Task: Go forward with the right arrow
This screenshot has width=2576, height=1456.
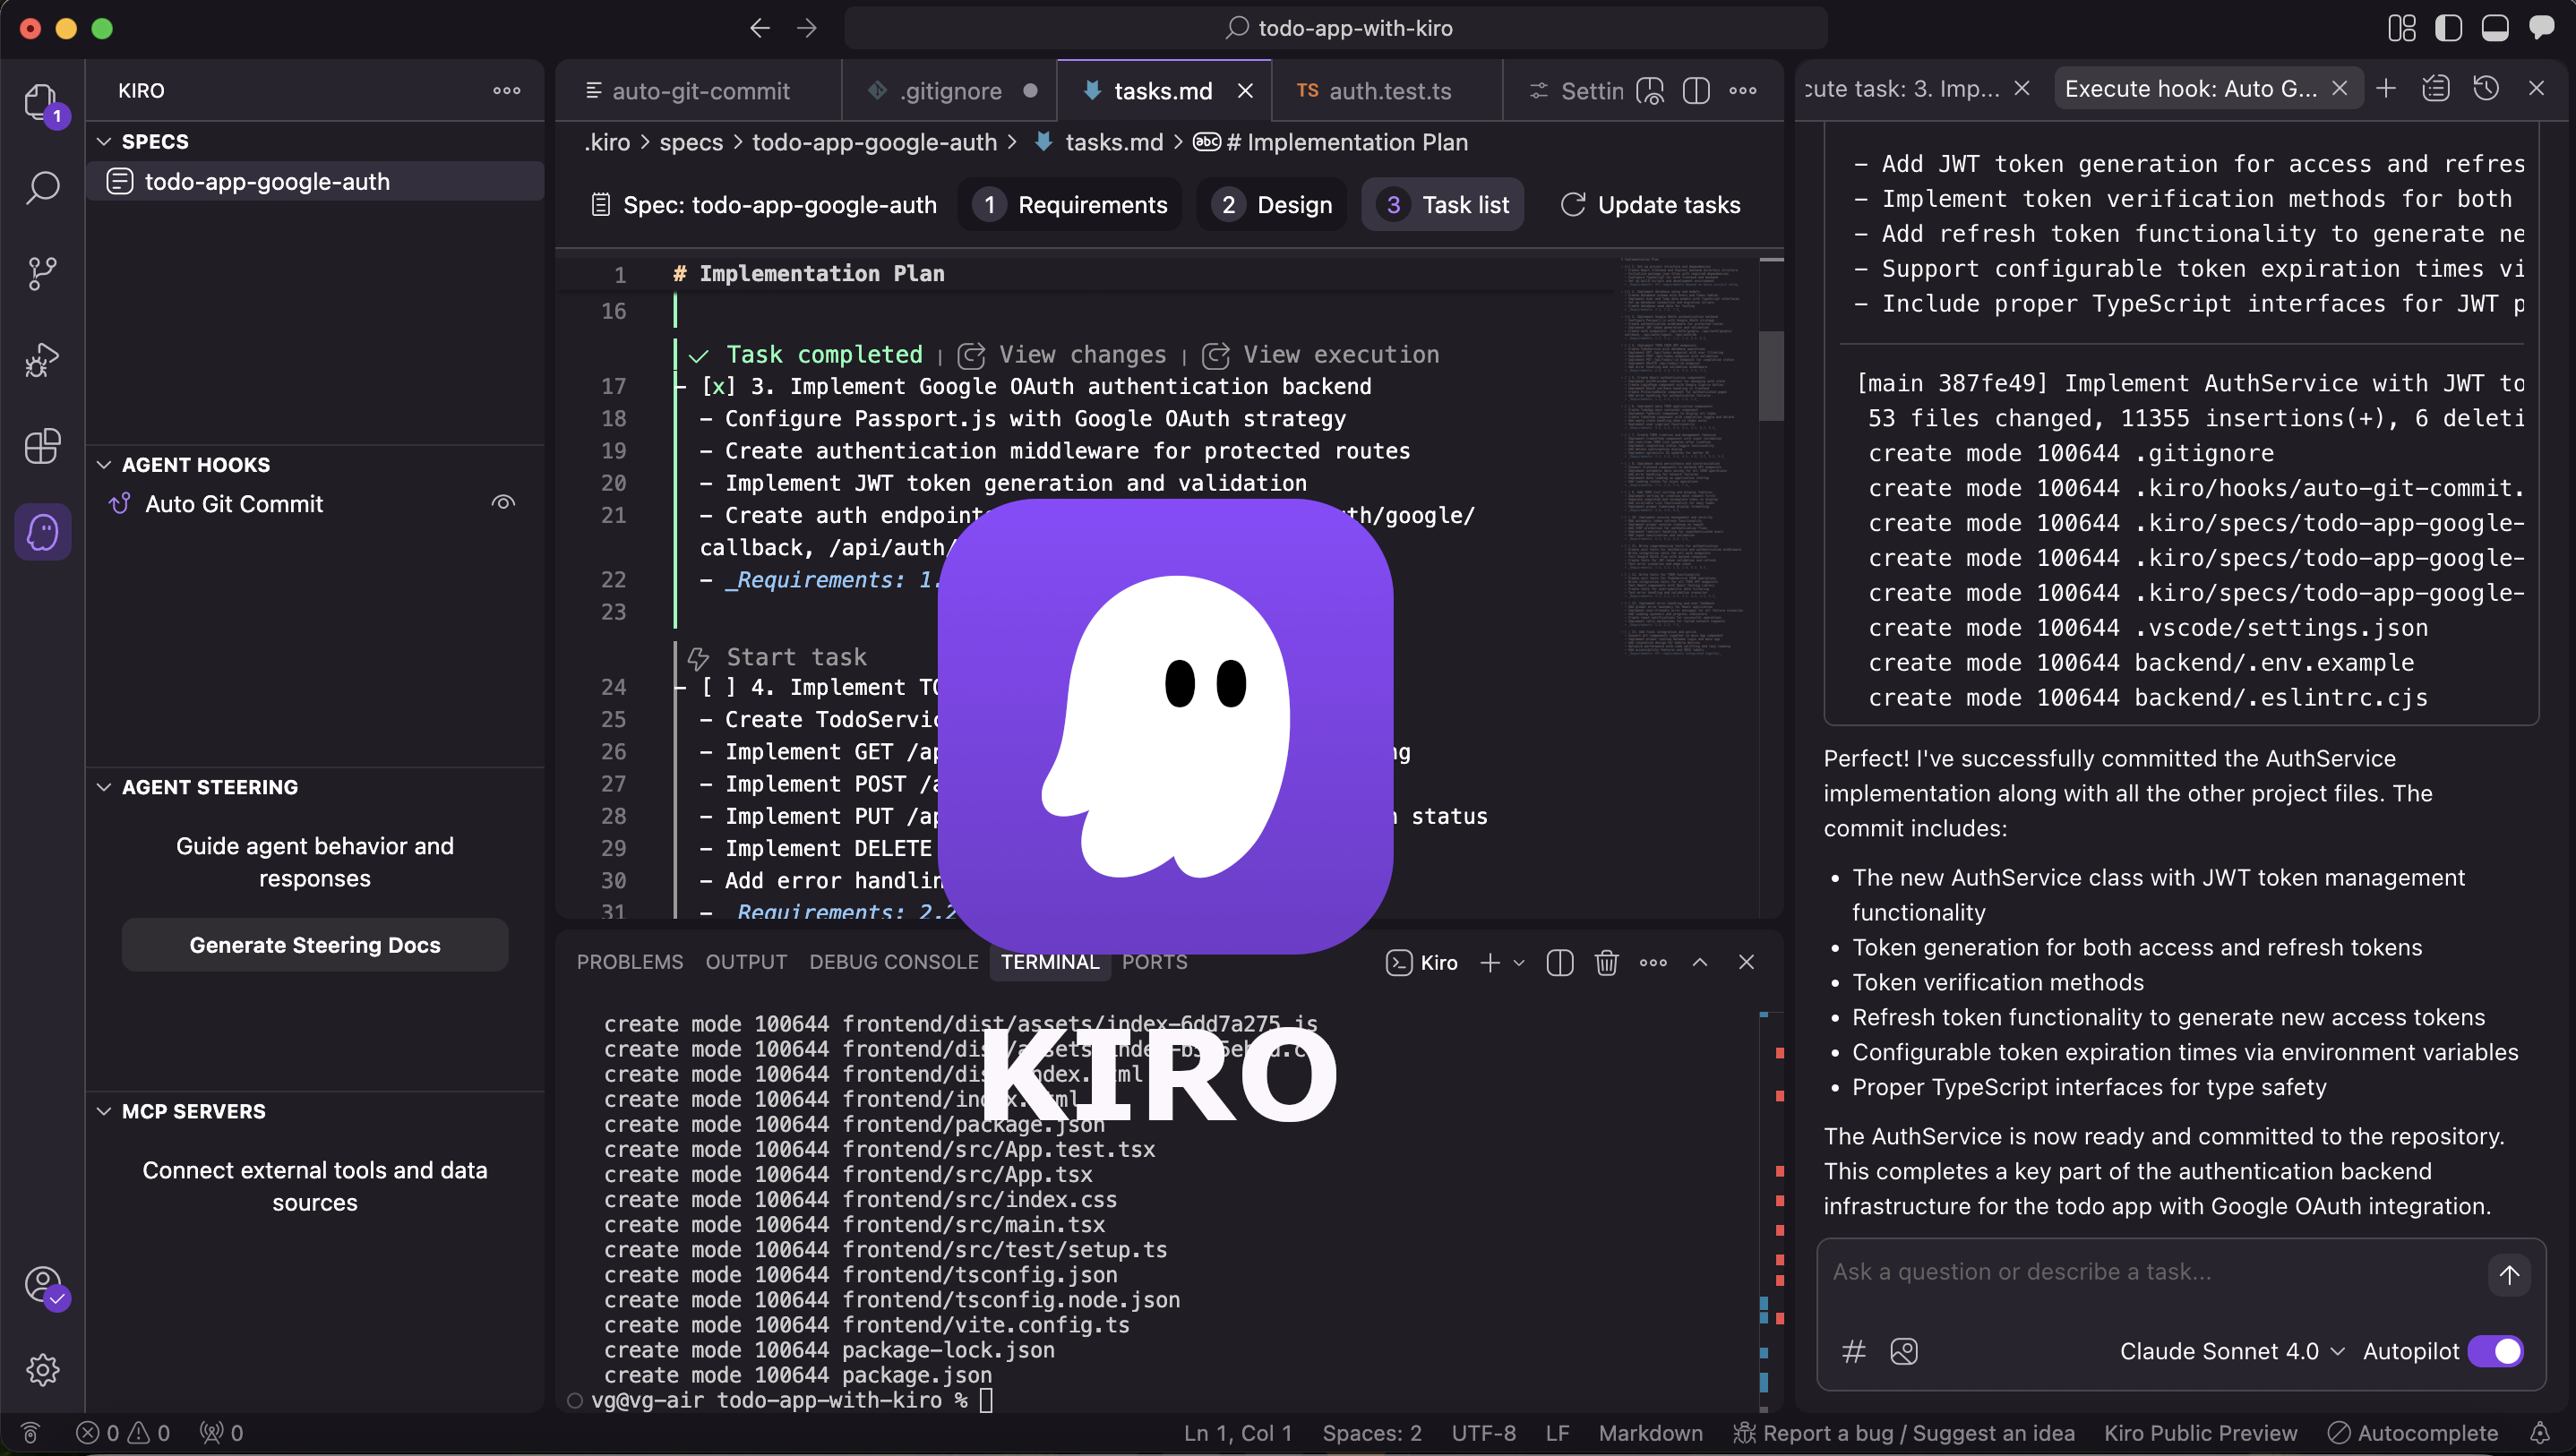Action: [807, 28]
